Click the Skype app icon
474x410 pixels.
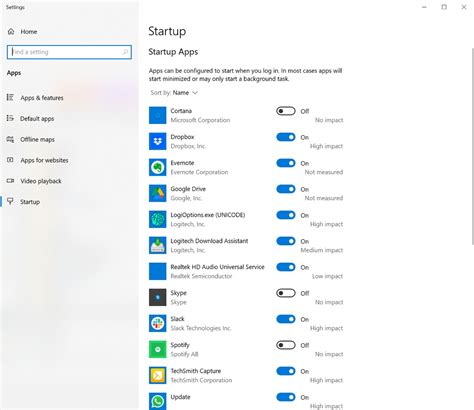(157, 297)
